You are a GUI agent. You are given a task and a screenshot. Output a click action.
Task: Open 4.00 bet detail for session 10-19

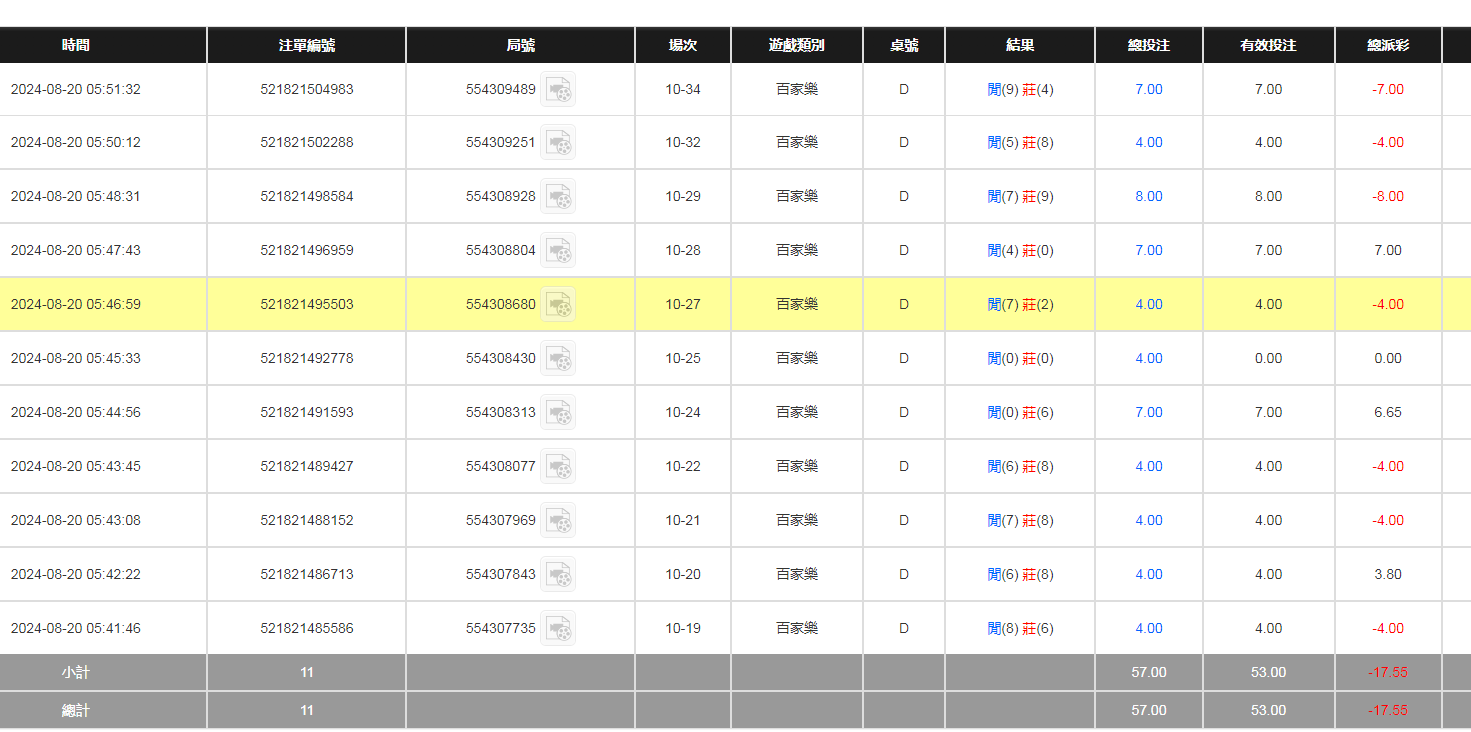1148,629
